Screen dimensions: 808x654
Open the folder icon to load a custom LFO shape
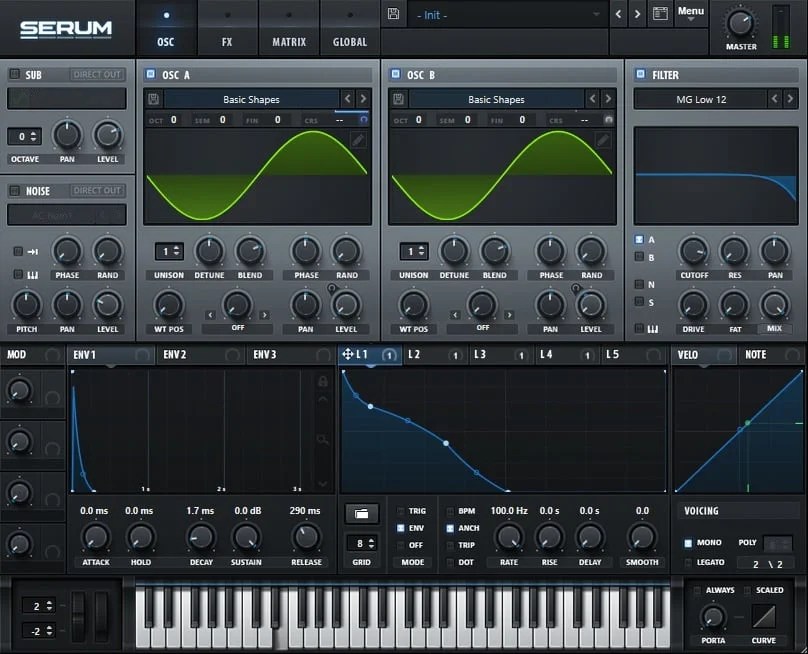[361, 513]
